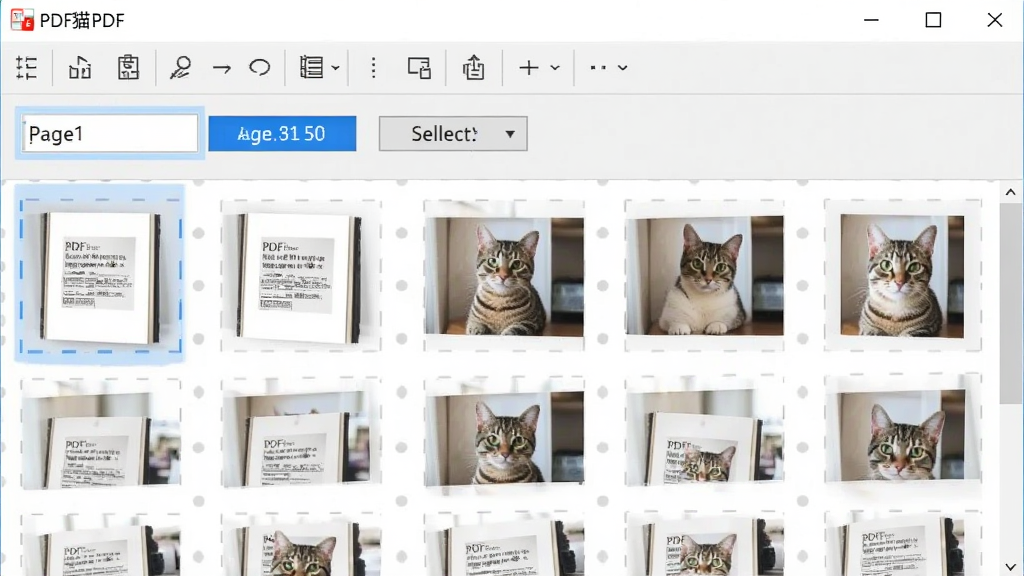The height and width of the screenshot is (576, 1024).
Task: Expand the plus button dropdown chevron
Action: (555, 68)
